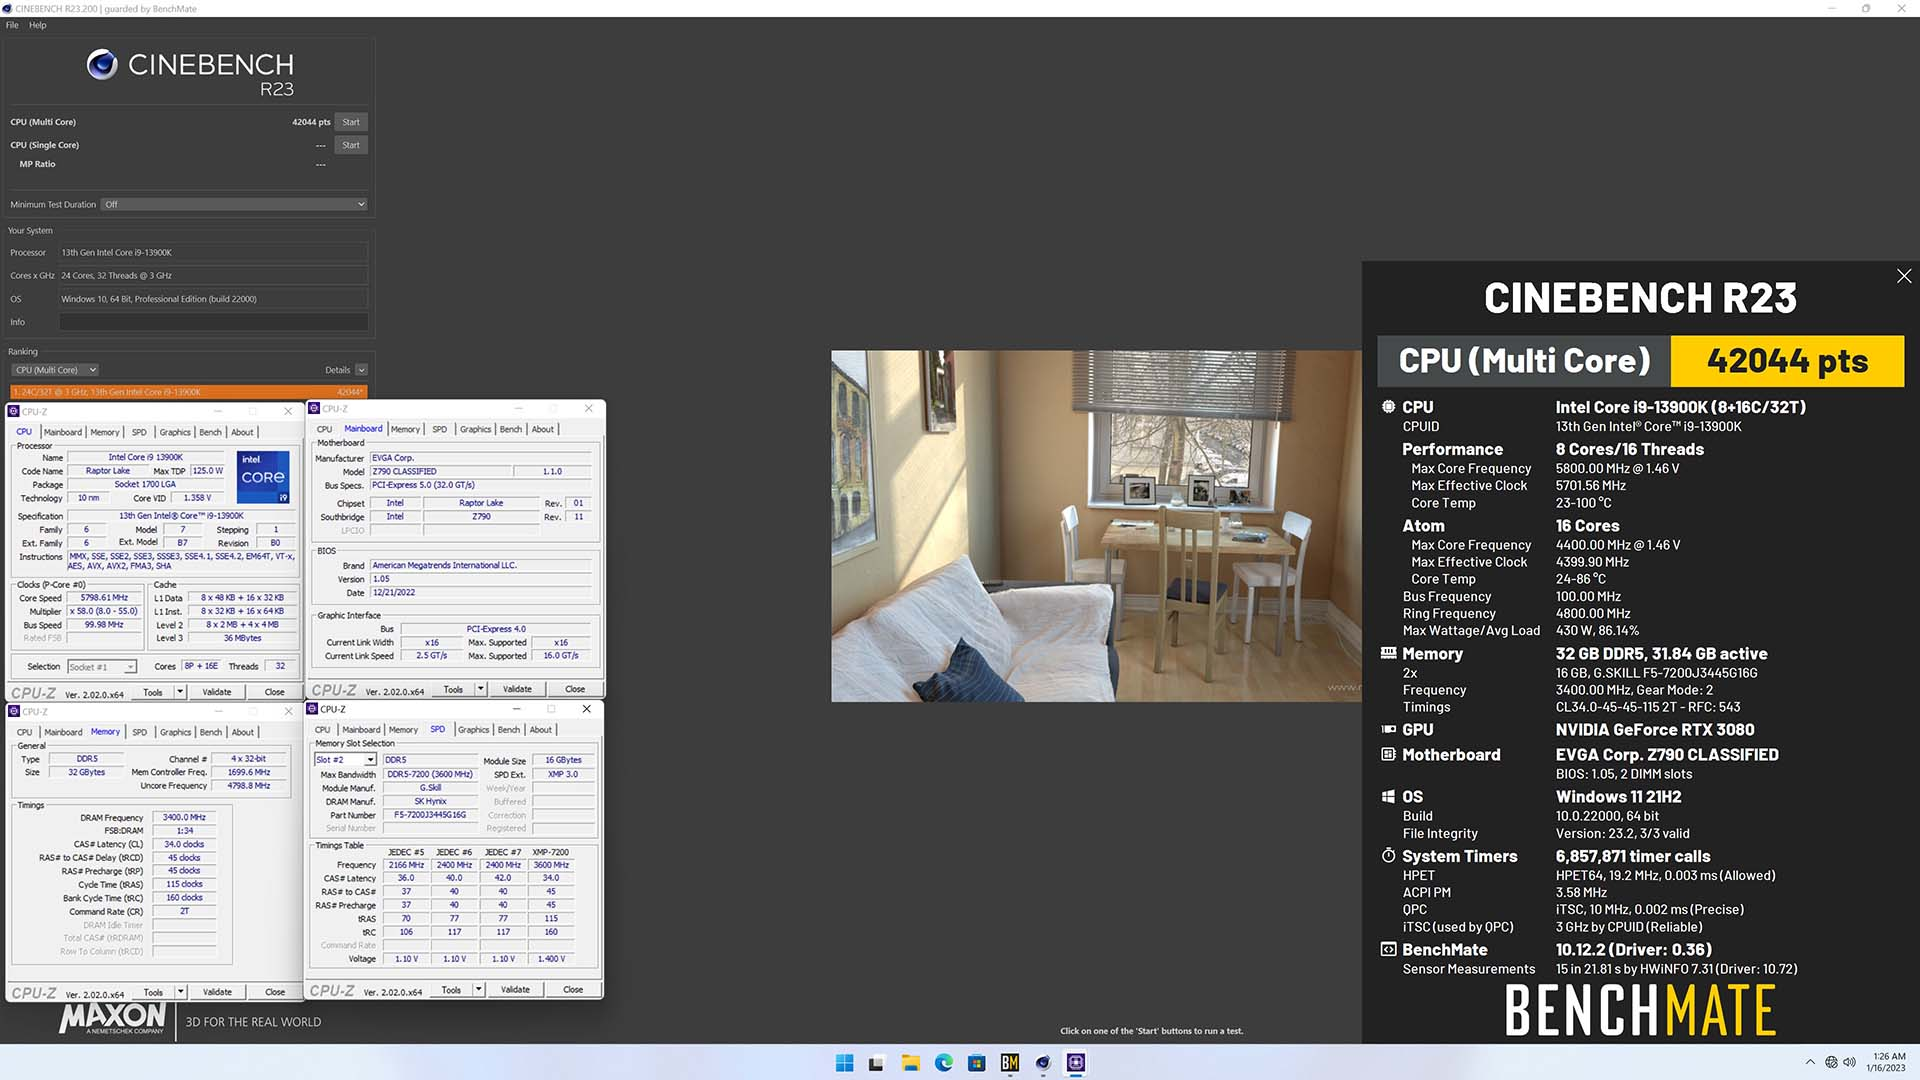Click Validate in the SPD CPU-Z window
Image resolution: width=1920 pixels, height=1080 pixels.
516,990
